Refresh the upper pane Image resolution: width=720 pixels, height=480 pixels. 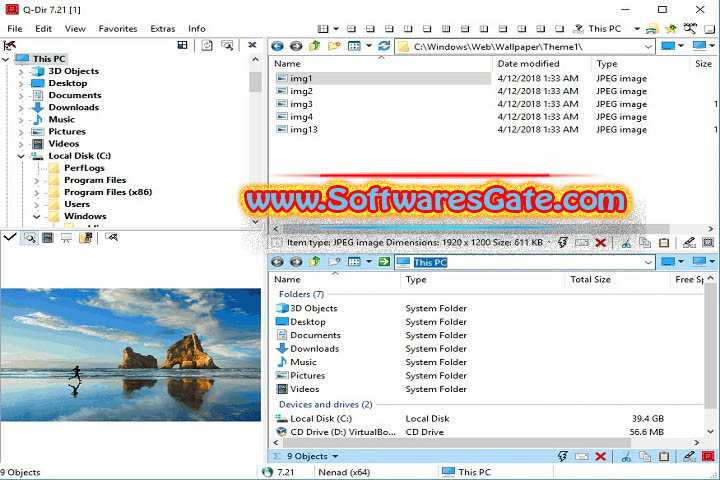[384, 46]
